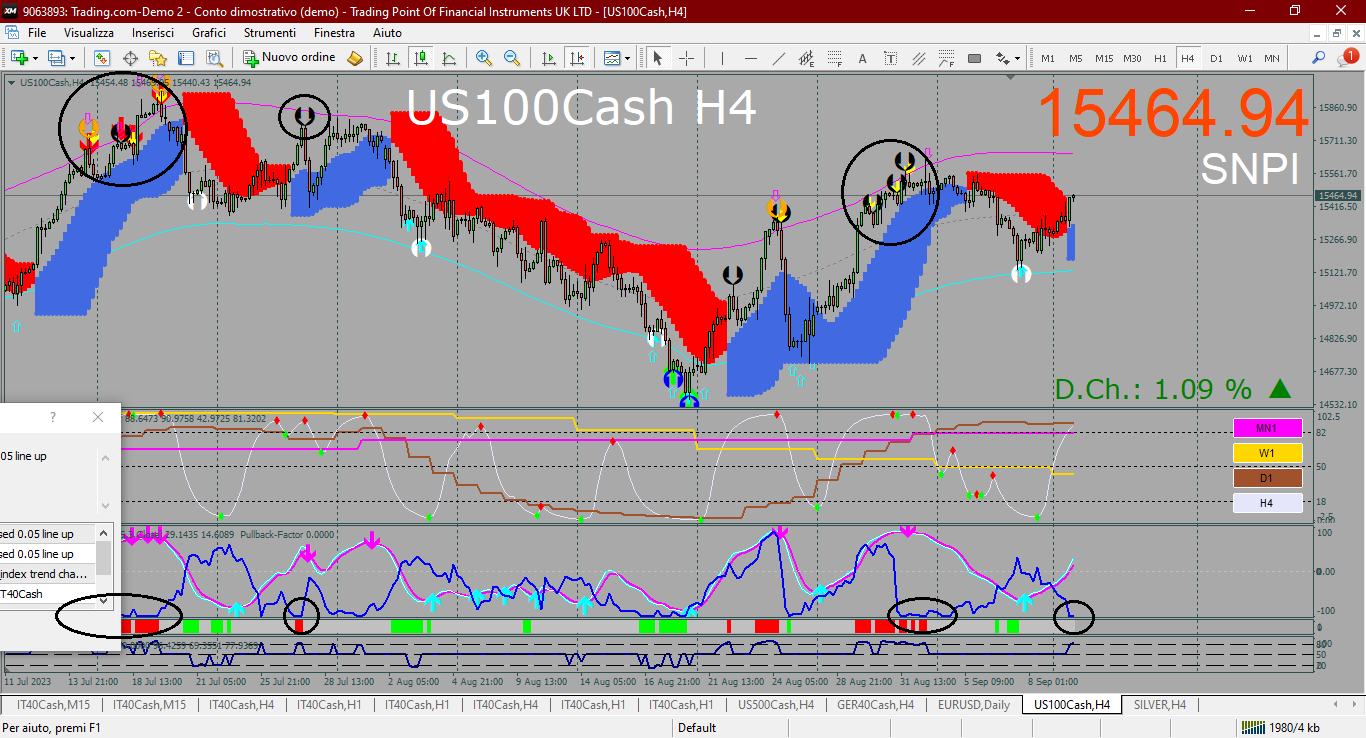
Task: Open the search magnifier icon
Action: pyautogui.click(x=1319, y=58)
